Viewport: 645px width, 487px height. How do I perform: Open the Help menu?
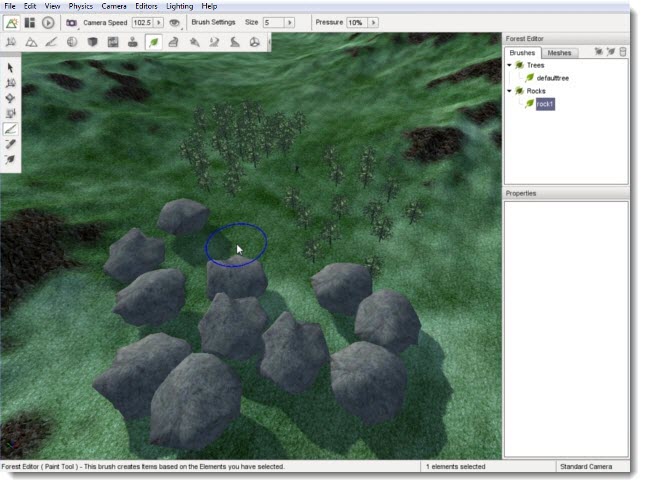(x=209, y=6)
